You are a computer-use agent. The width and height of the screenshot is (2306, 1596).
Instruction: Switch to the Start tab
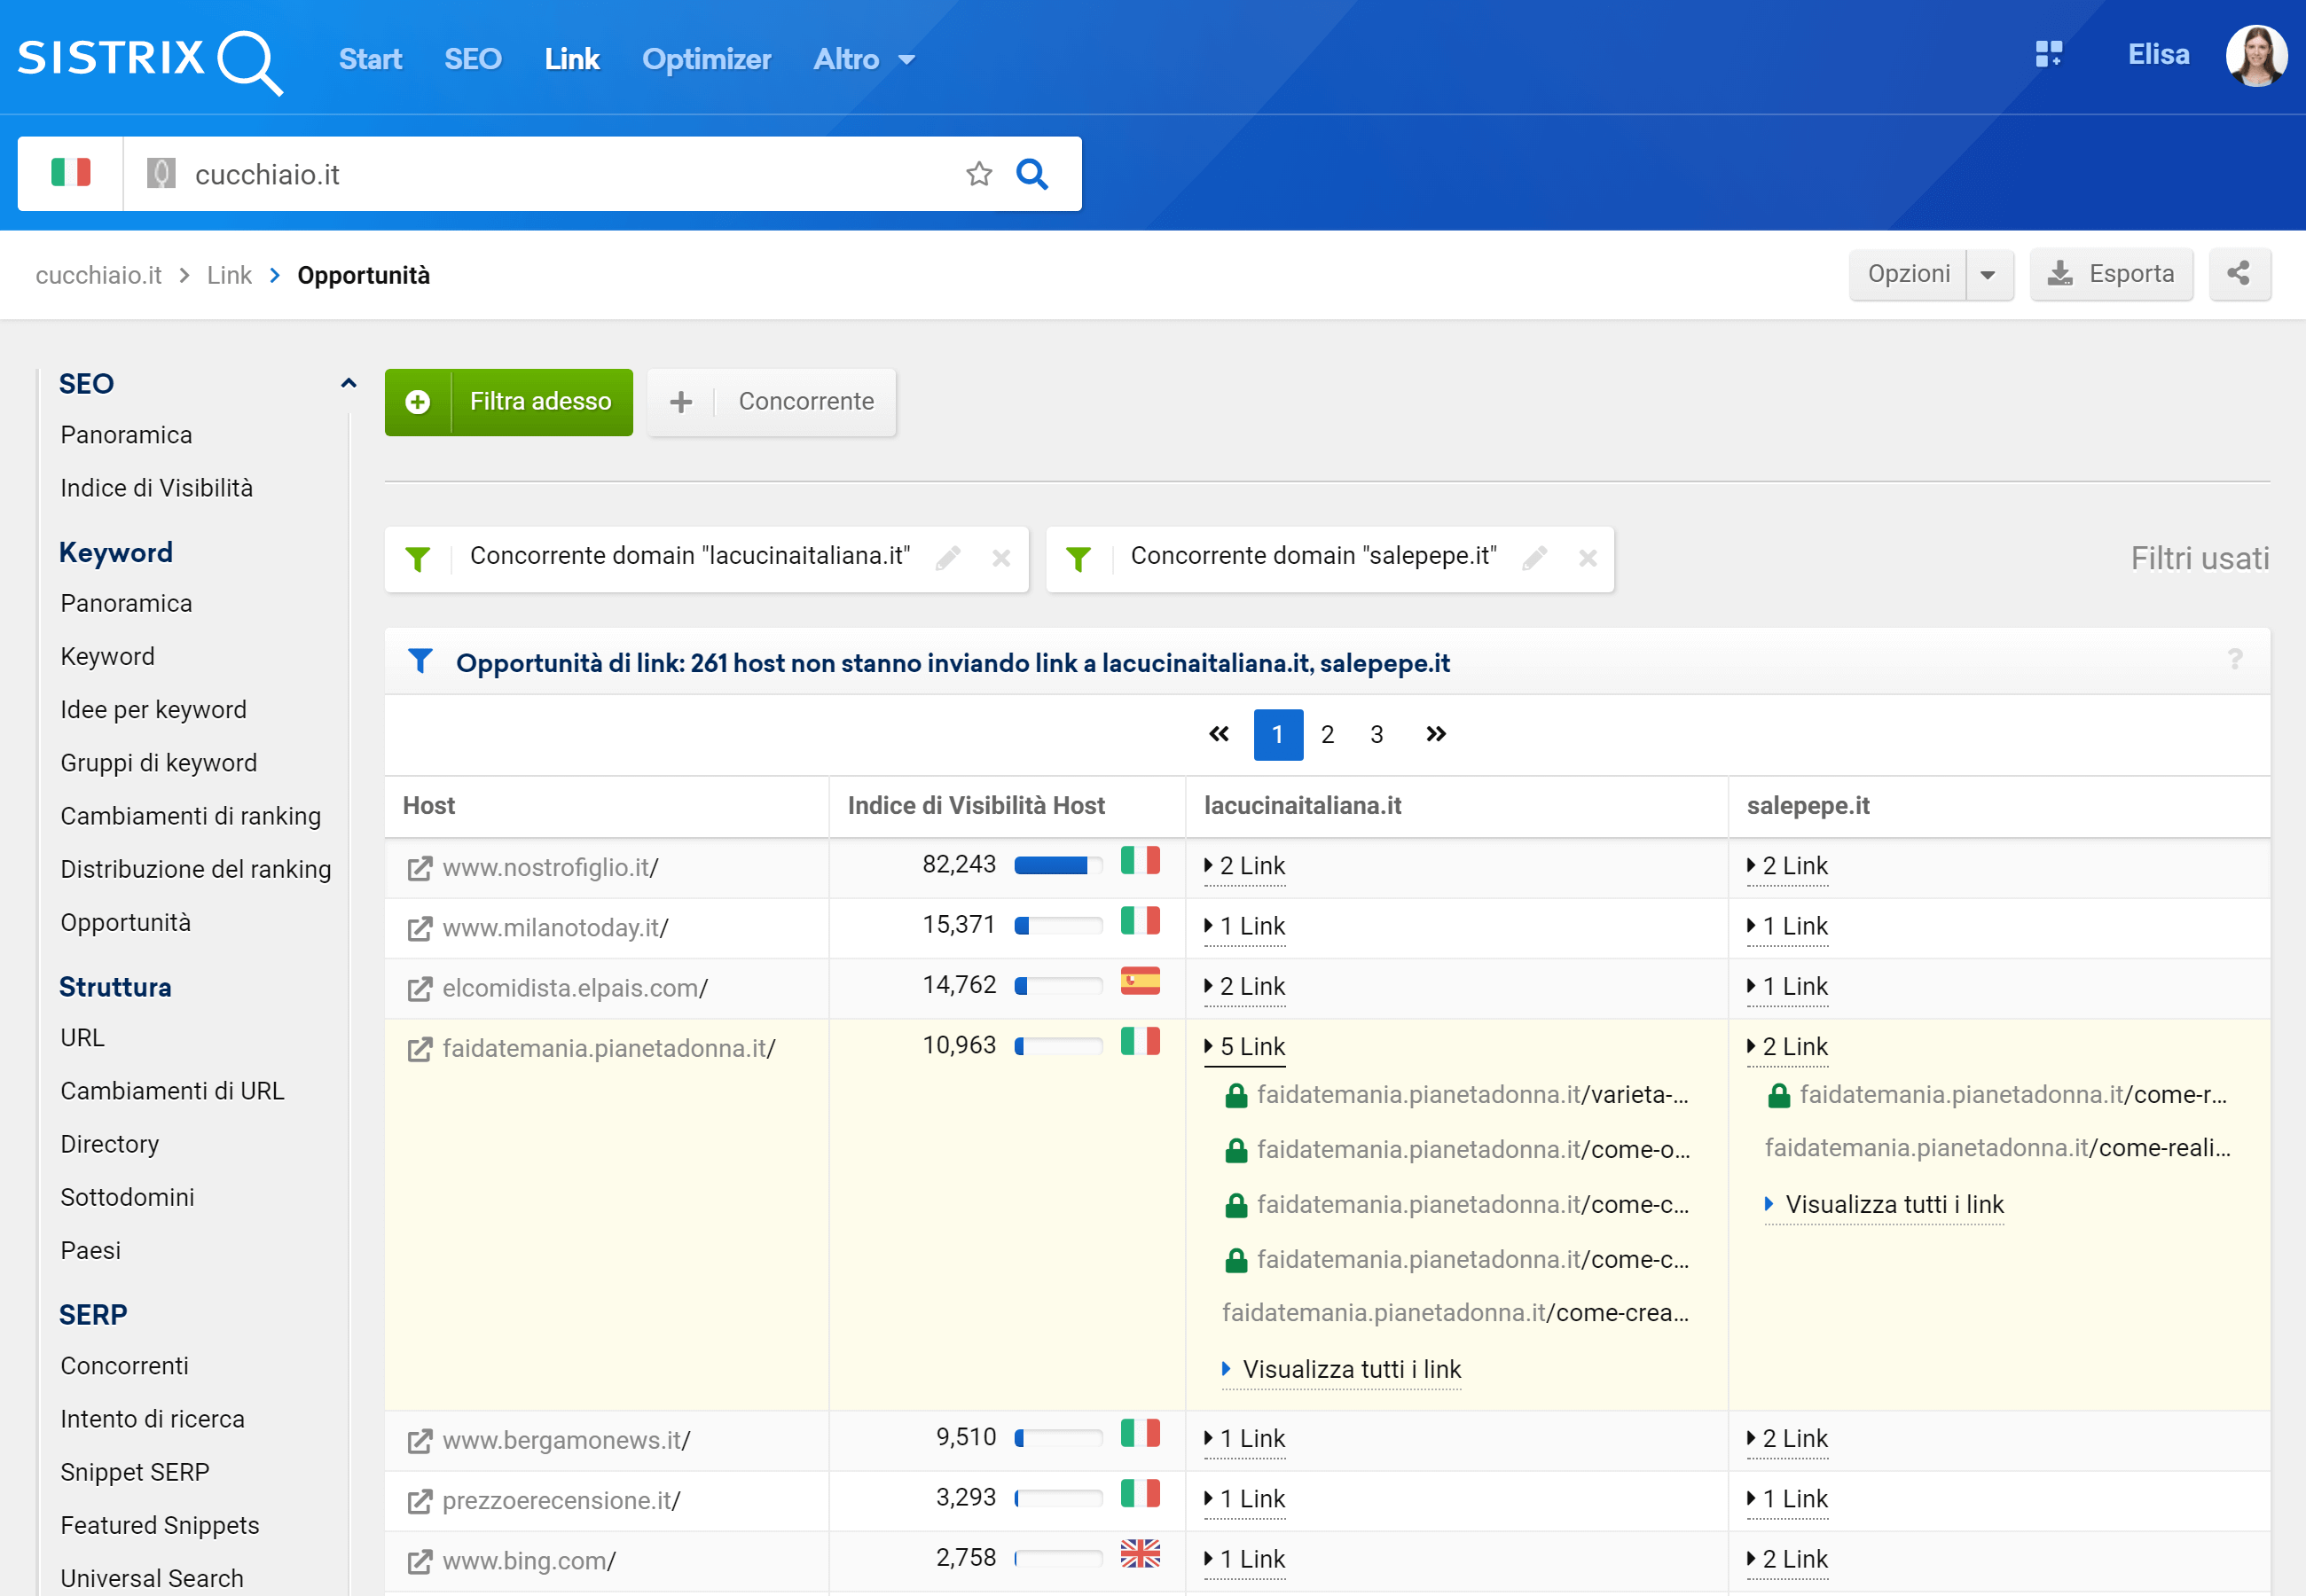point(370,60)
